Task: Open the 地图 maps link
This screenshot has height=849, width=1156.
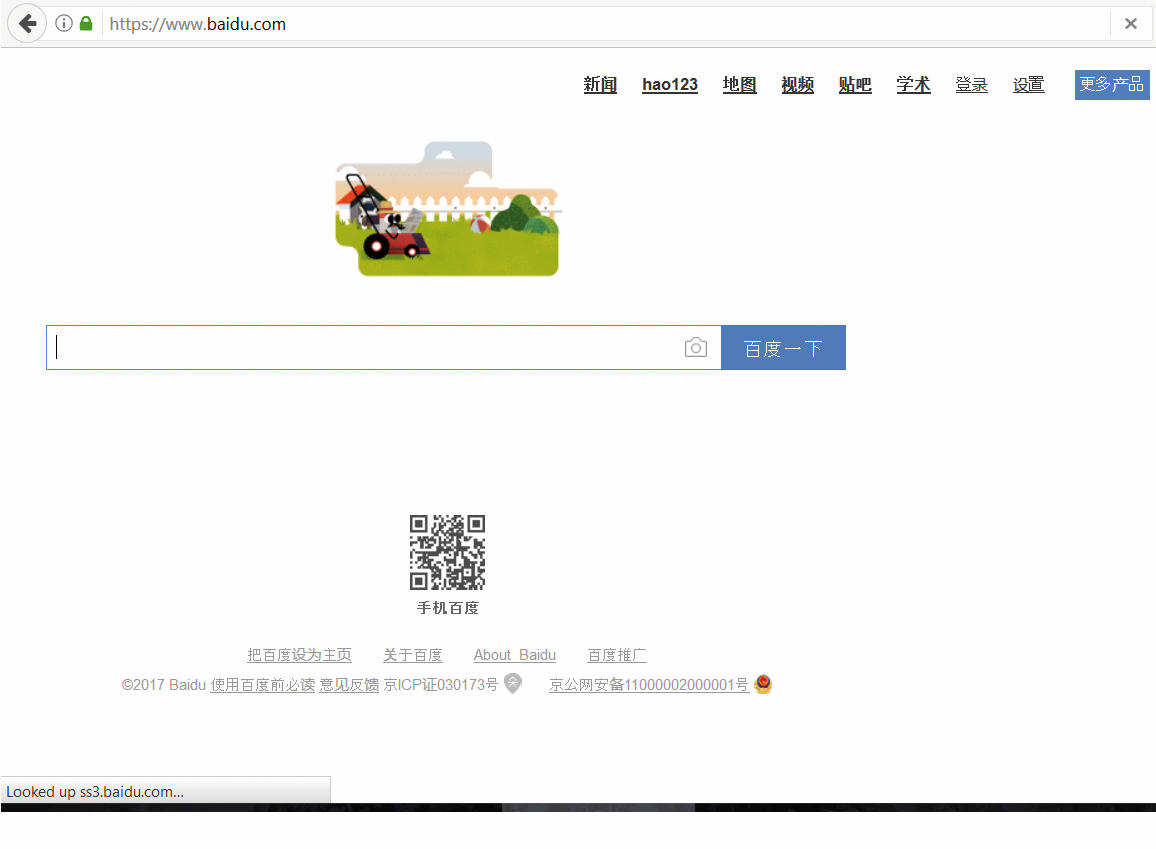Action: pos(739,85)
